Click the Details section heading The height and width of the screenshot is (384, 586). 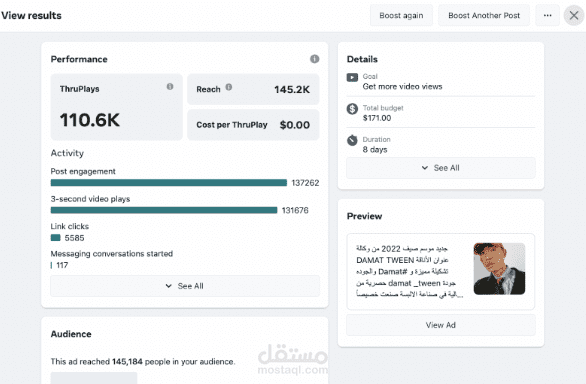point(362,59)
